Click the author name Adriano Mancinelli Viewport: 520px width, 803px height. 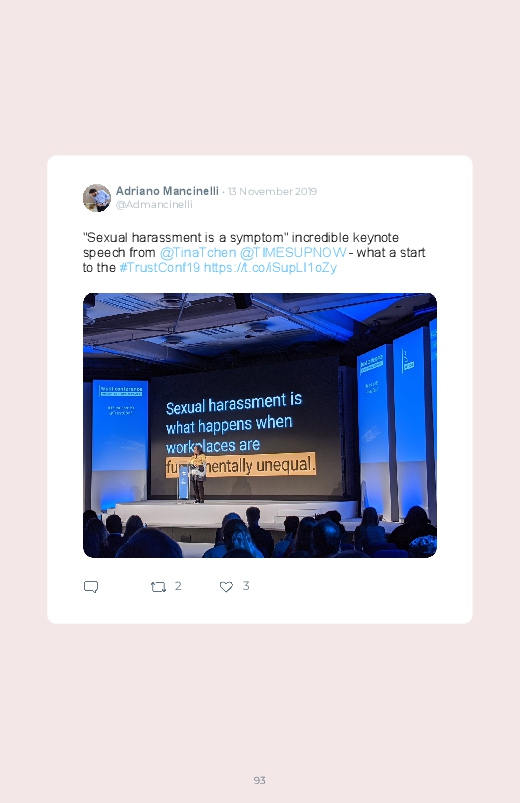coord(167,191)
